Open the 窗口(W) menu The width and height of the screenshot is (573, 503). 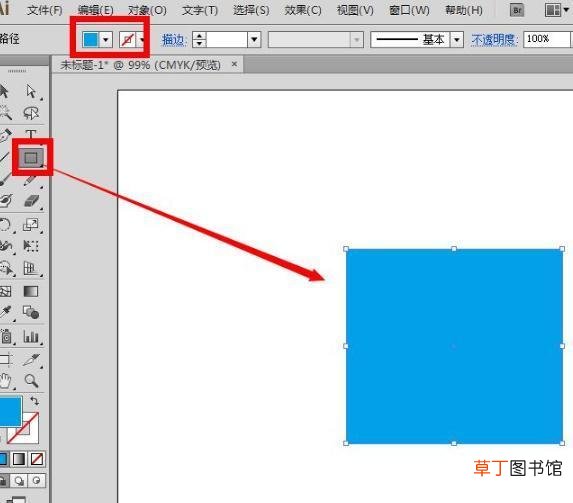409,10
